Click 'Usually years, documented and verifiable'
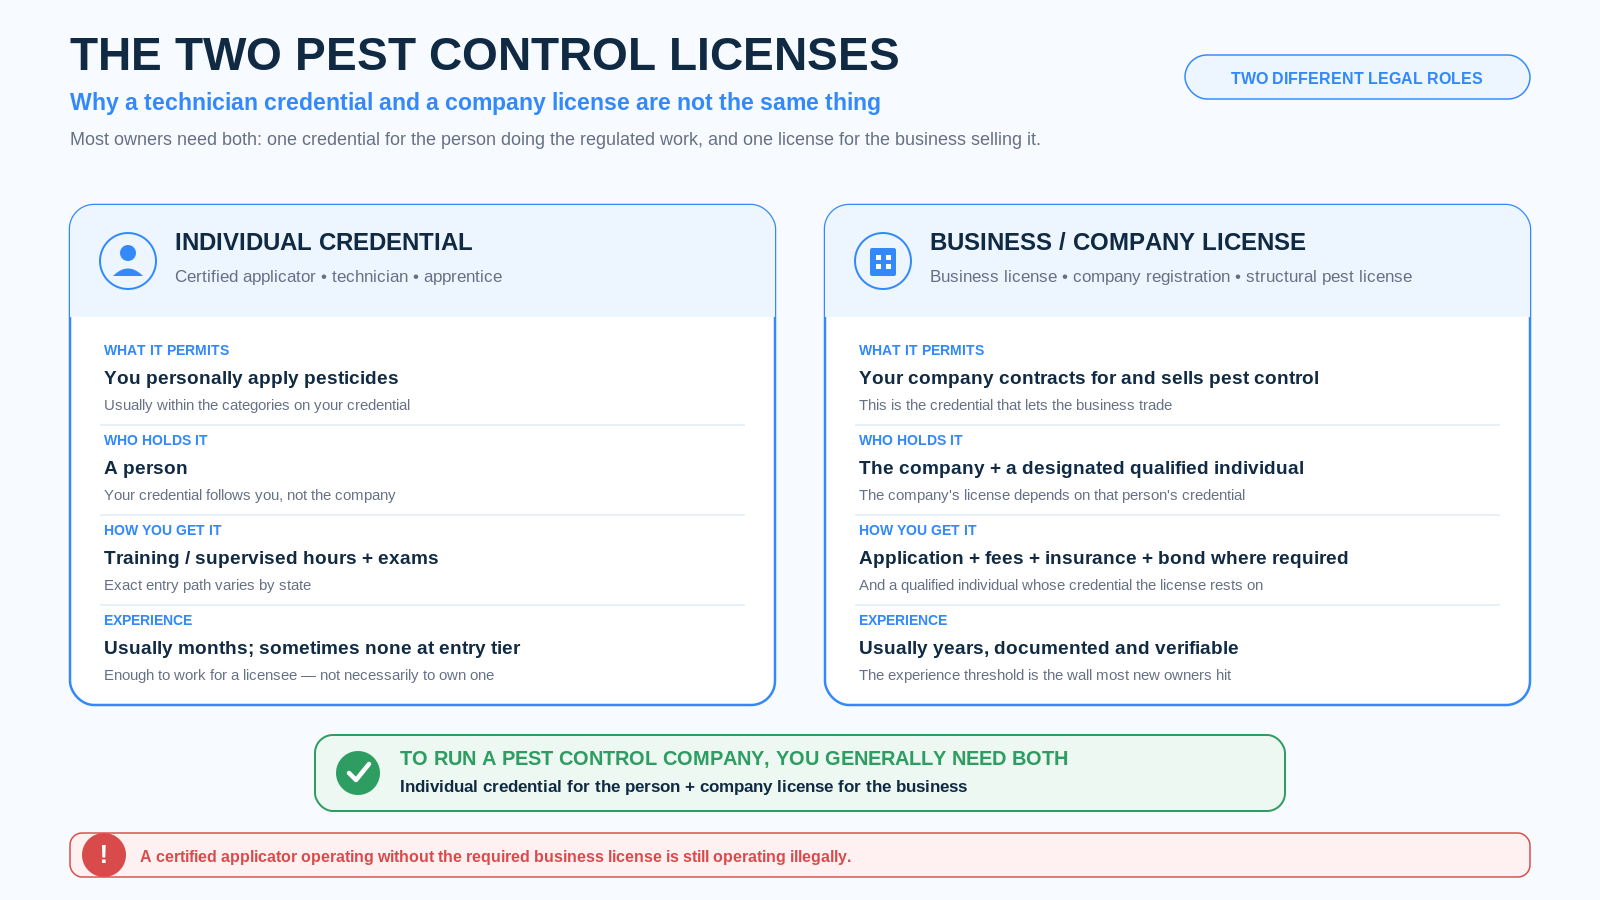Screen dimensions: 1600x900 [1048, 648]
